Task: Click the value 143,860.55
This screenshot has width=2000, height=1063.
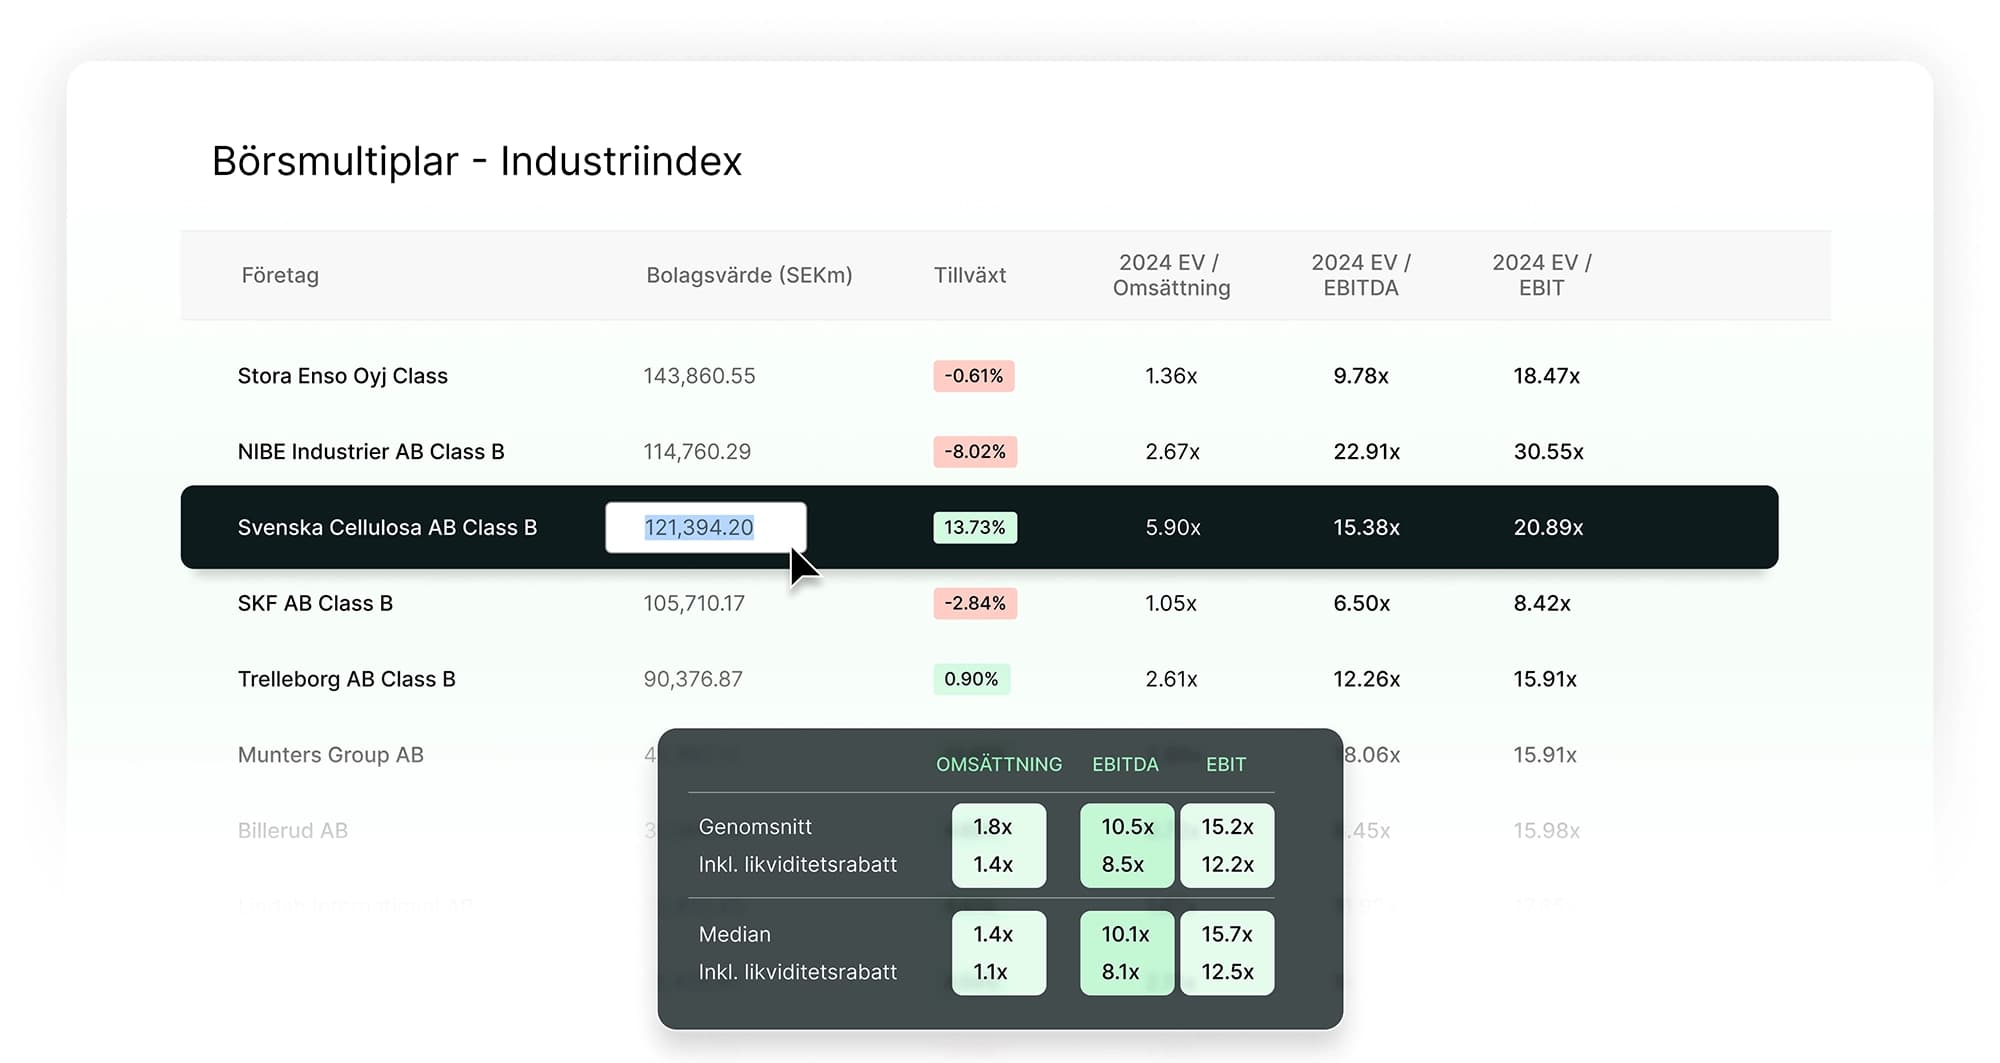Action: (x=699, y=376)
